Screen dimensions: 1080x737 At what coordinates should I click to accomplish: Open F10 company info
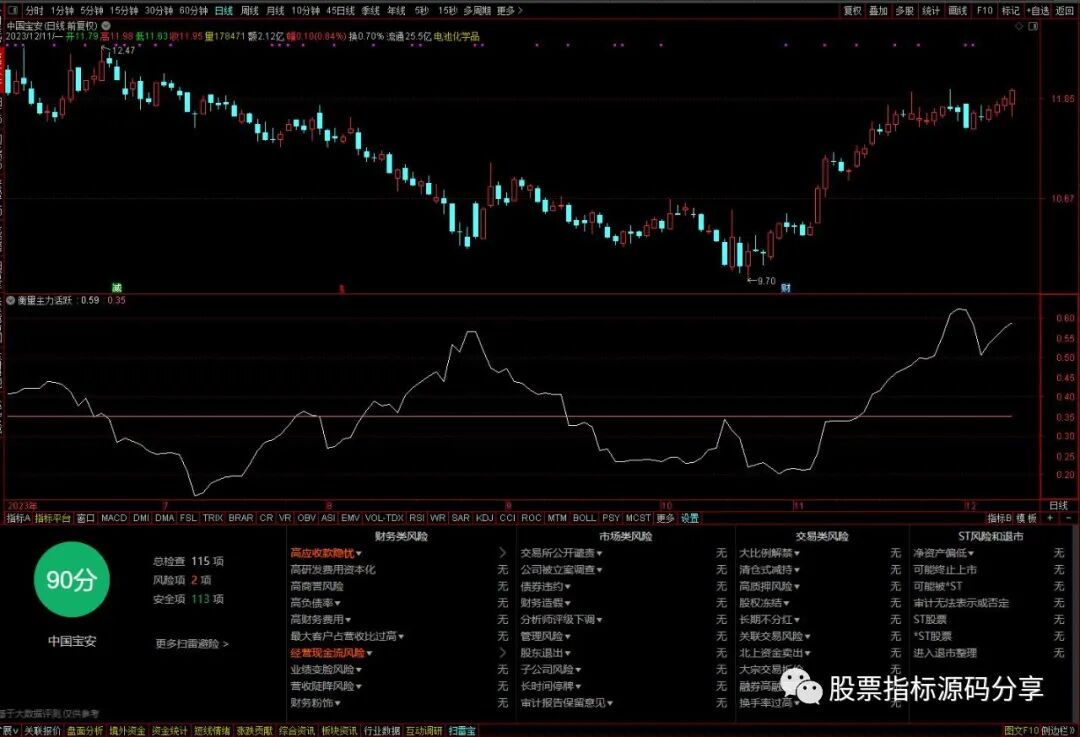point(984,10)
